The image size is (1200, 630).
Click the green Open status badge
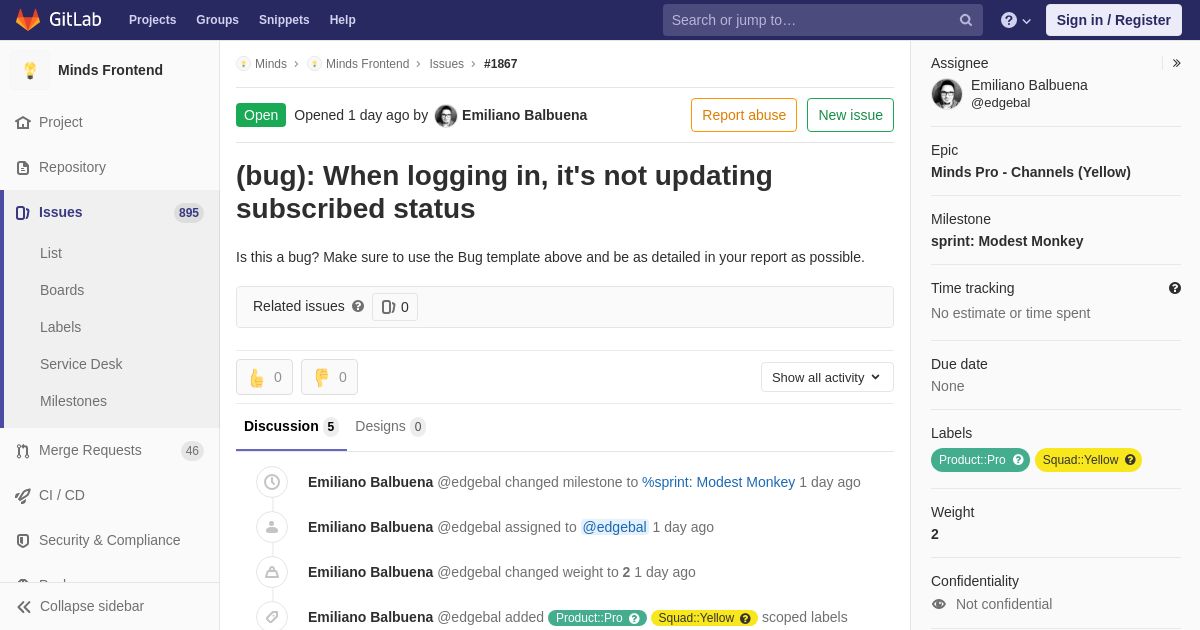point(261,115)
